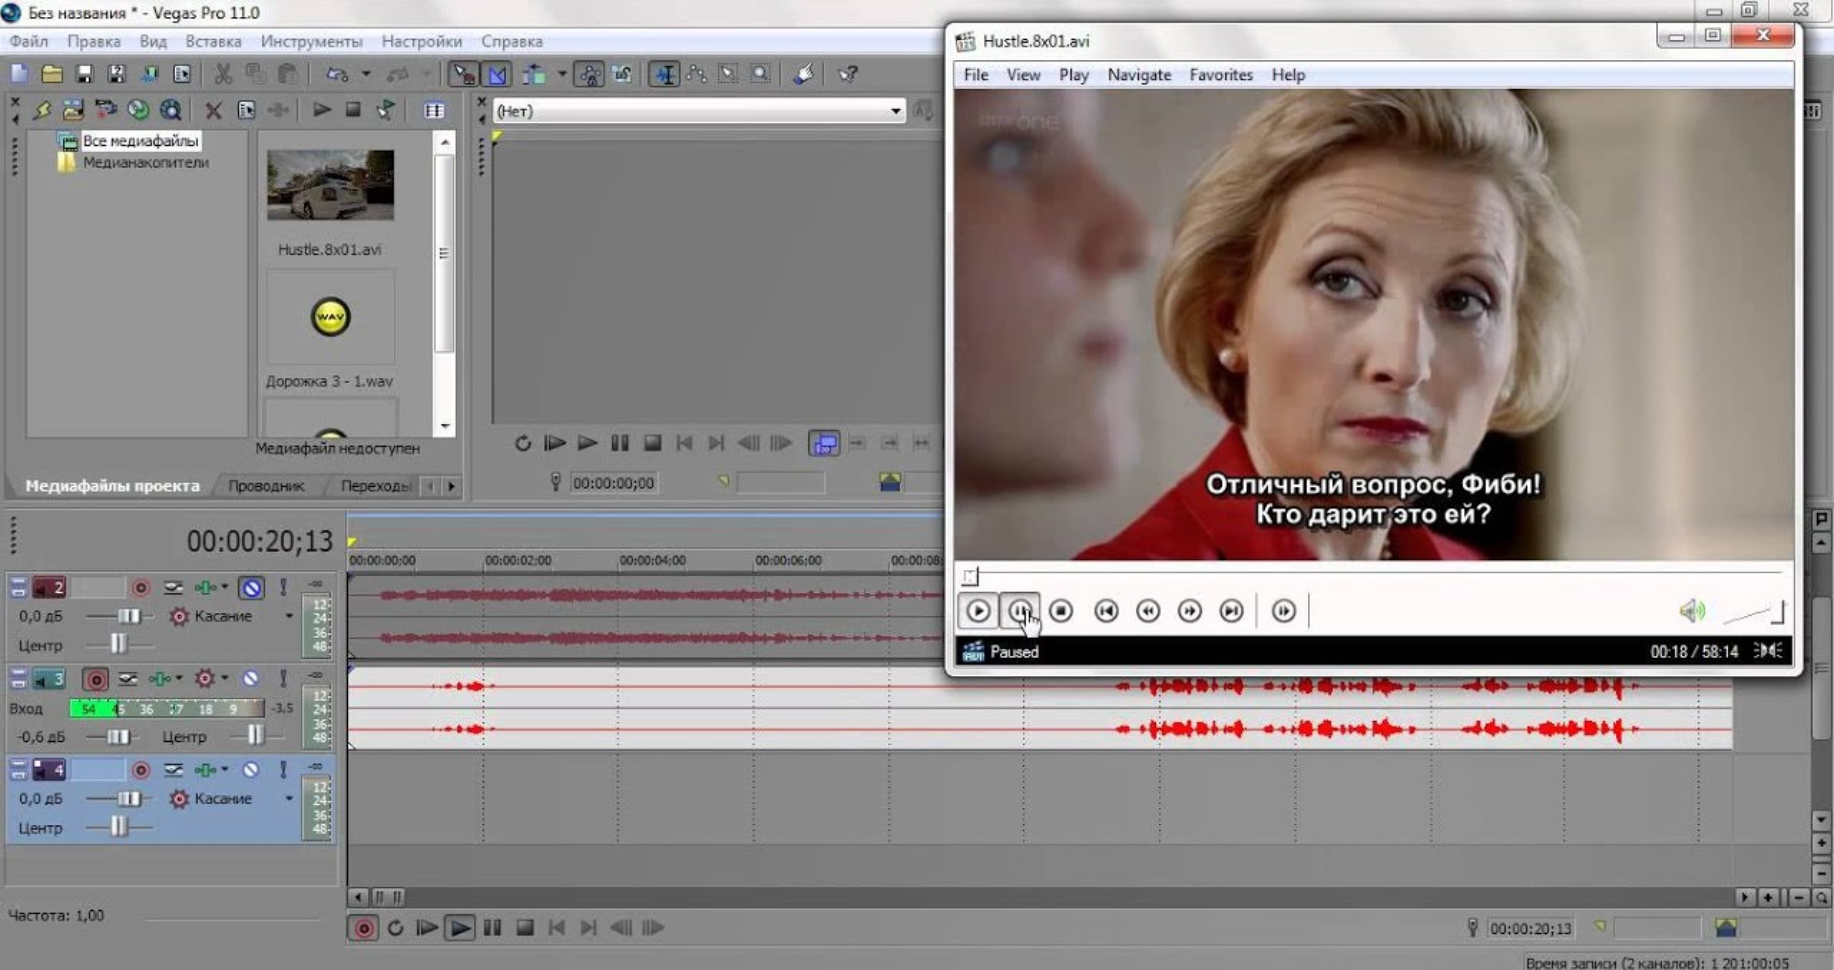Open the Undo history dropdown arrow
Screen dimensions: 1834x970
pos(366,74)
